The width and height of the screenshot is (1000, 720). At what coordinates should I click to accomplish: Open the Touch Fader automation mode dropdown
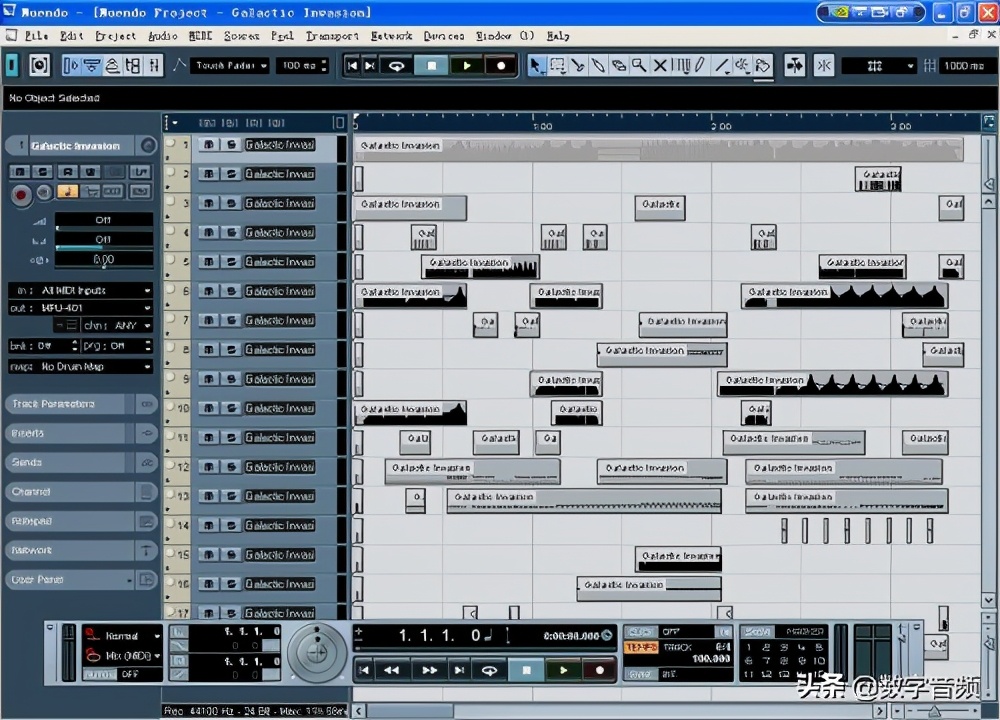(231, 66)
